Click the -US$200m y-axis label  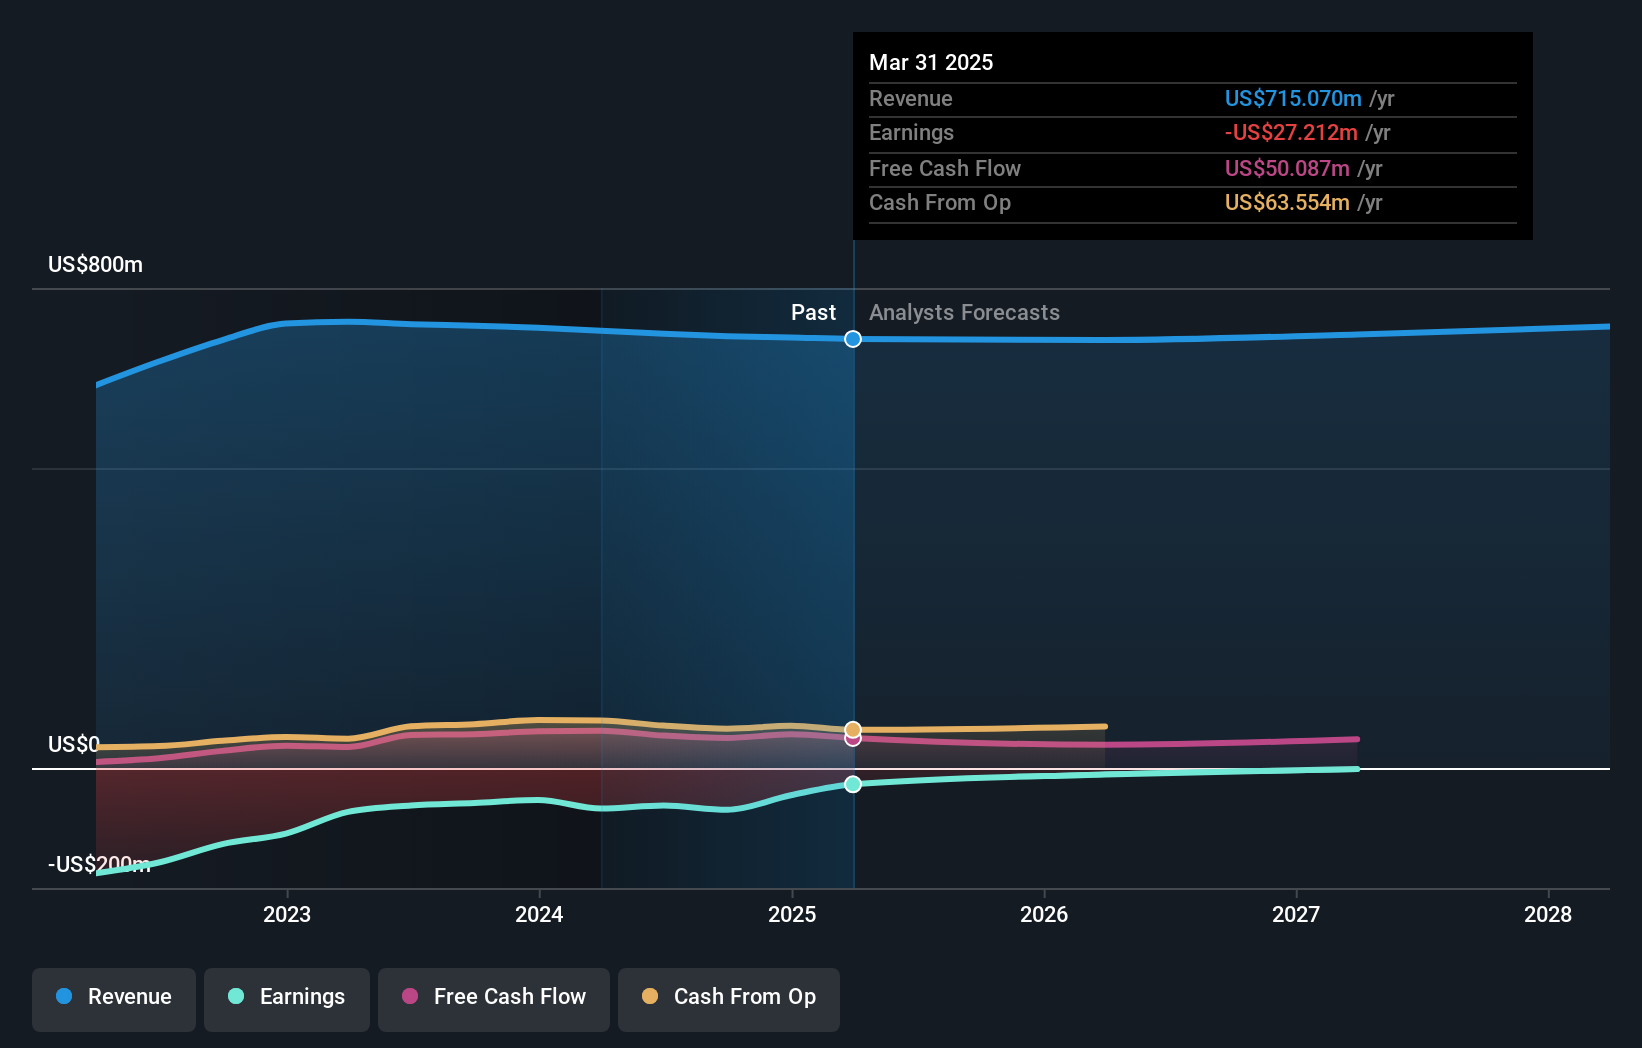click(99, 864)
